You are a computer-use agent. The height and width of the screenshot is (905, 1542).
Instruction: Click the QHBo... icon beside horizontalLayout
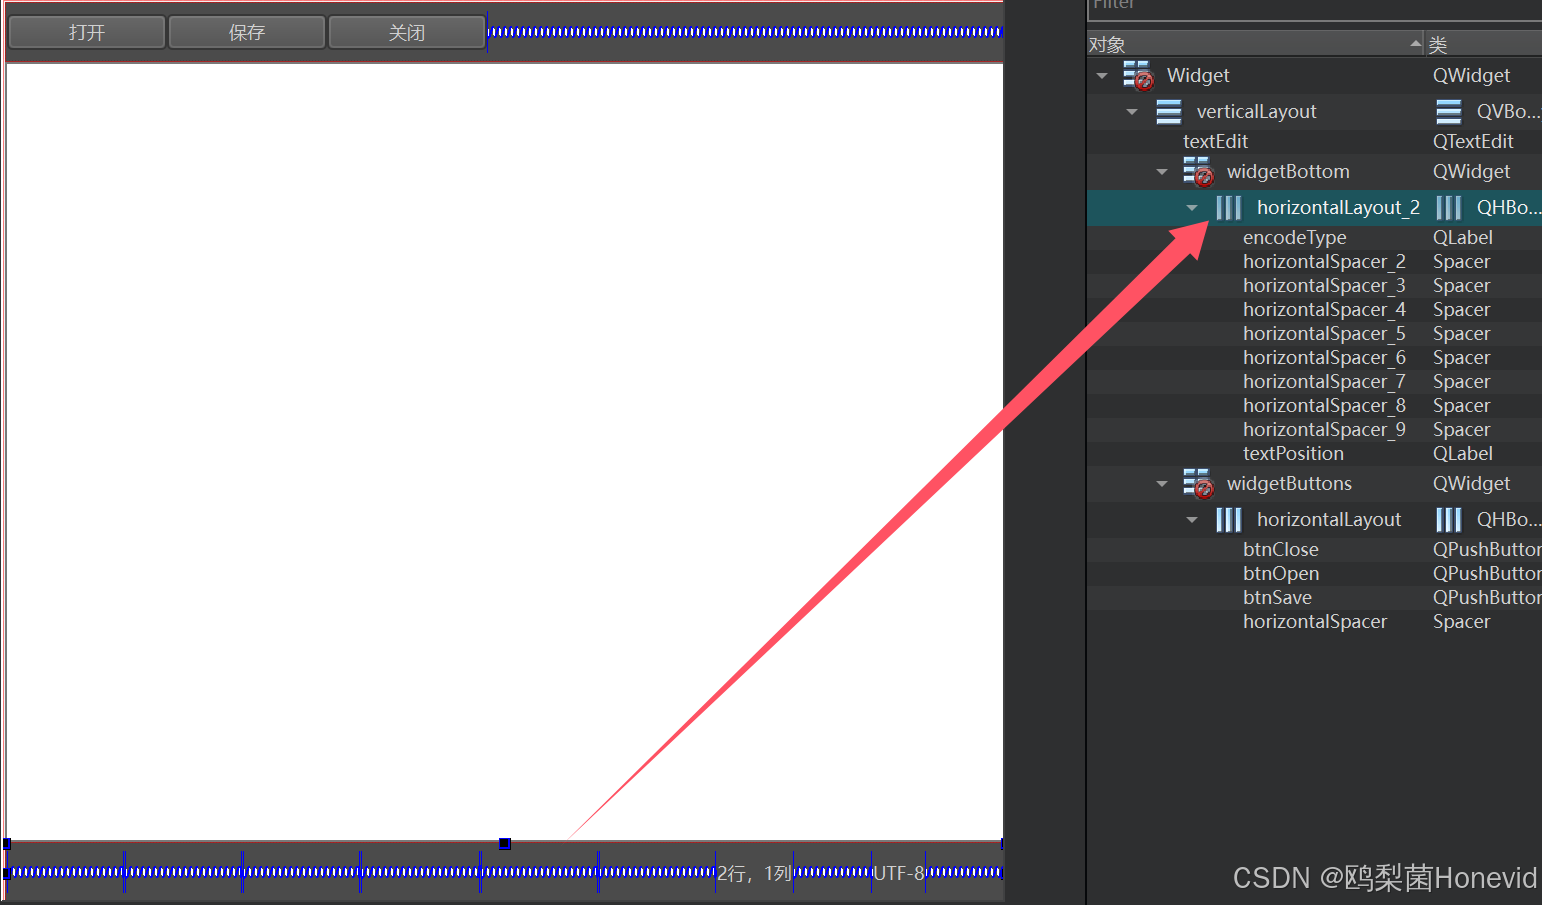(x=1449, y=520)
